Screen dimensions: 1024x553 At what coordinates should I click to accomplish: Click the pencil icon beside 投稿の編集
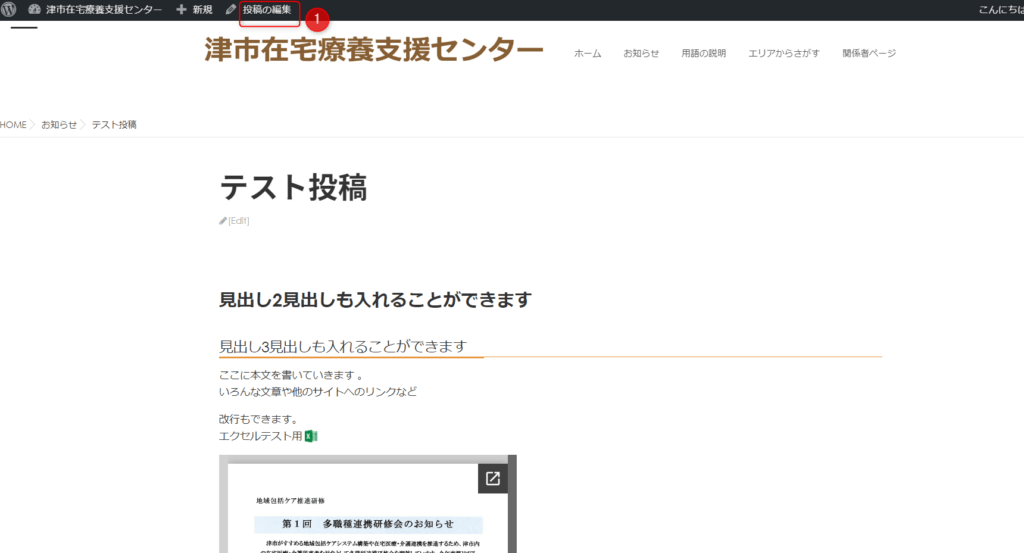231,9
